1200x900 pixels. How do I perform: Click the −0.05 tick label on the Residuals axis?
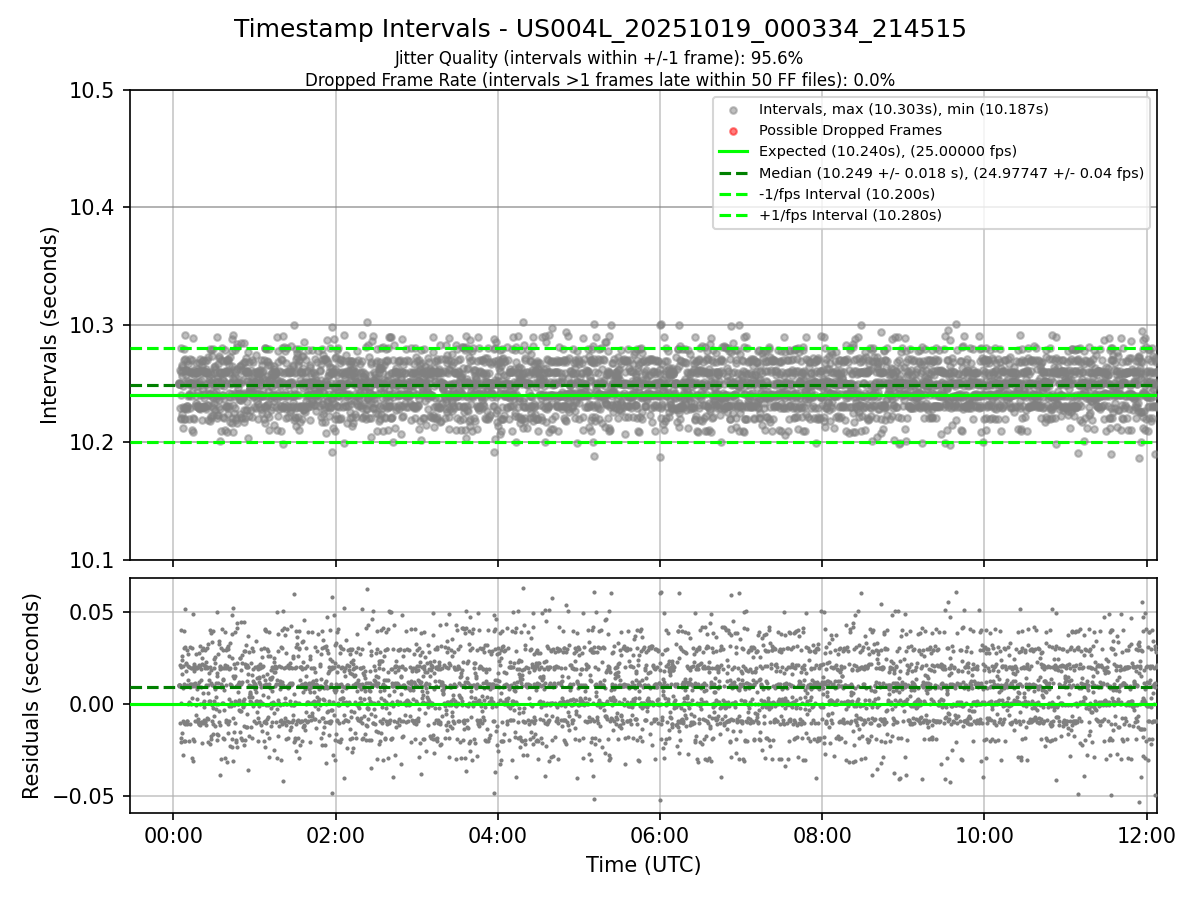[87, 797]
